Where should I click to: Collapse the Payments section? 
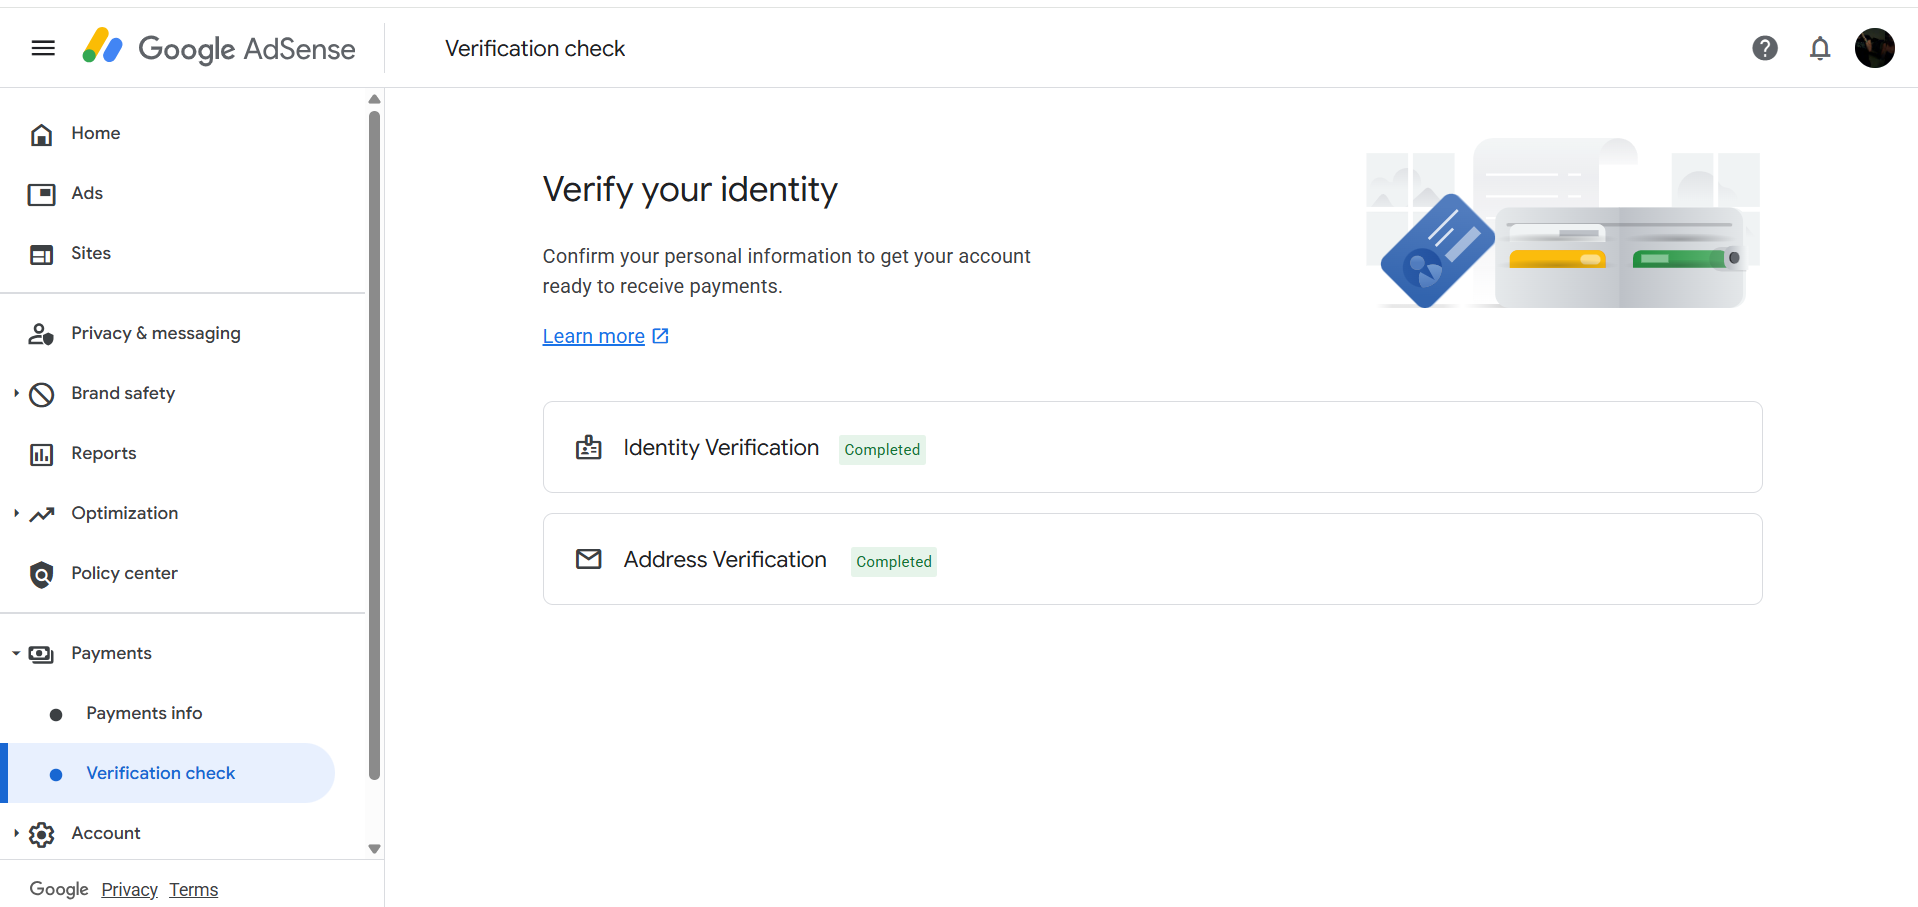pos(16,653)
